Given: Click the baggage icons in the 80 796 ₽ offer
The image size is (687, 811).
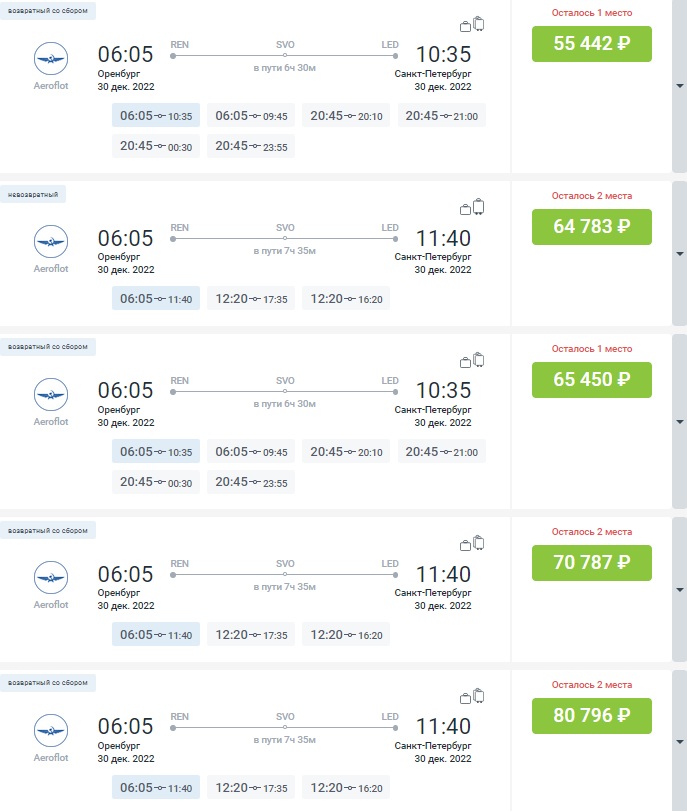Looking at the screenshot, I should 472,697.
